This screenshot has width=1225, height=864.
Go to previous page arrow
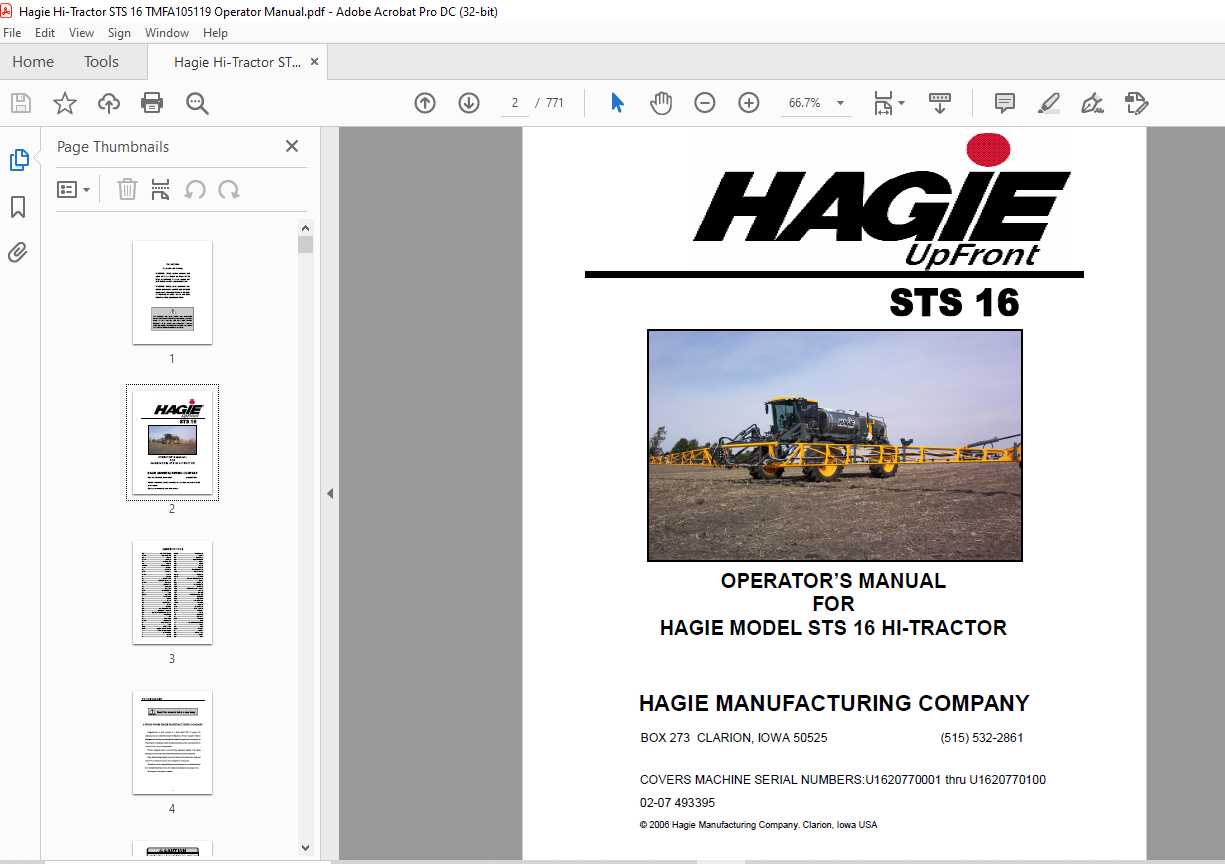click(425, 103)
